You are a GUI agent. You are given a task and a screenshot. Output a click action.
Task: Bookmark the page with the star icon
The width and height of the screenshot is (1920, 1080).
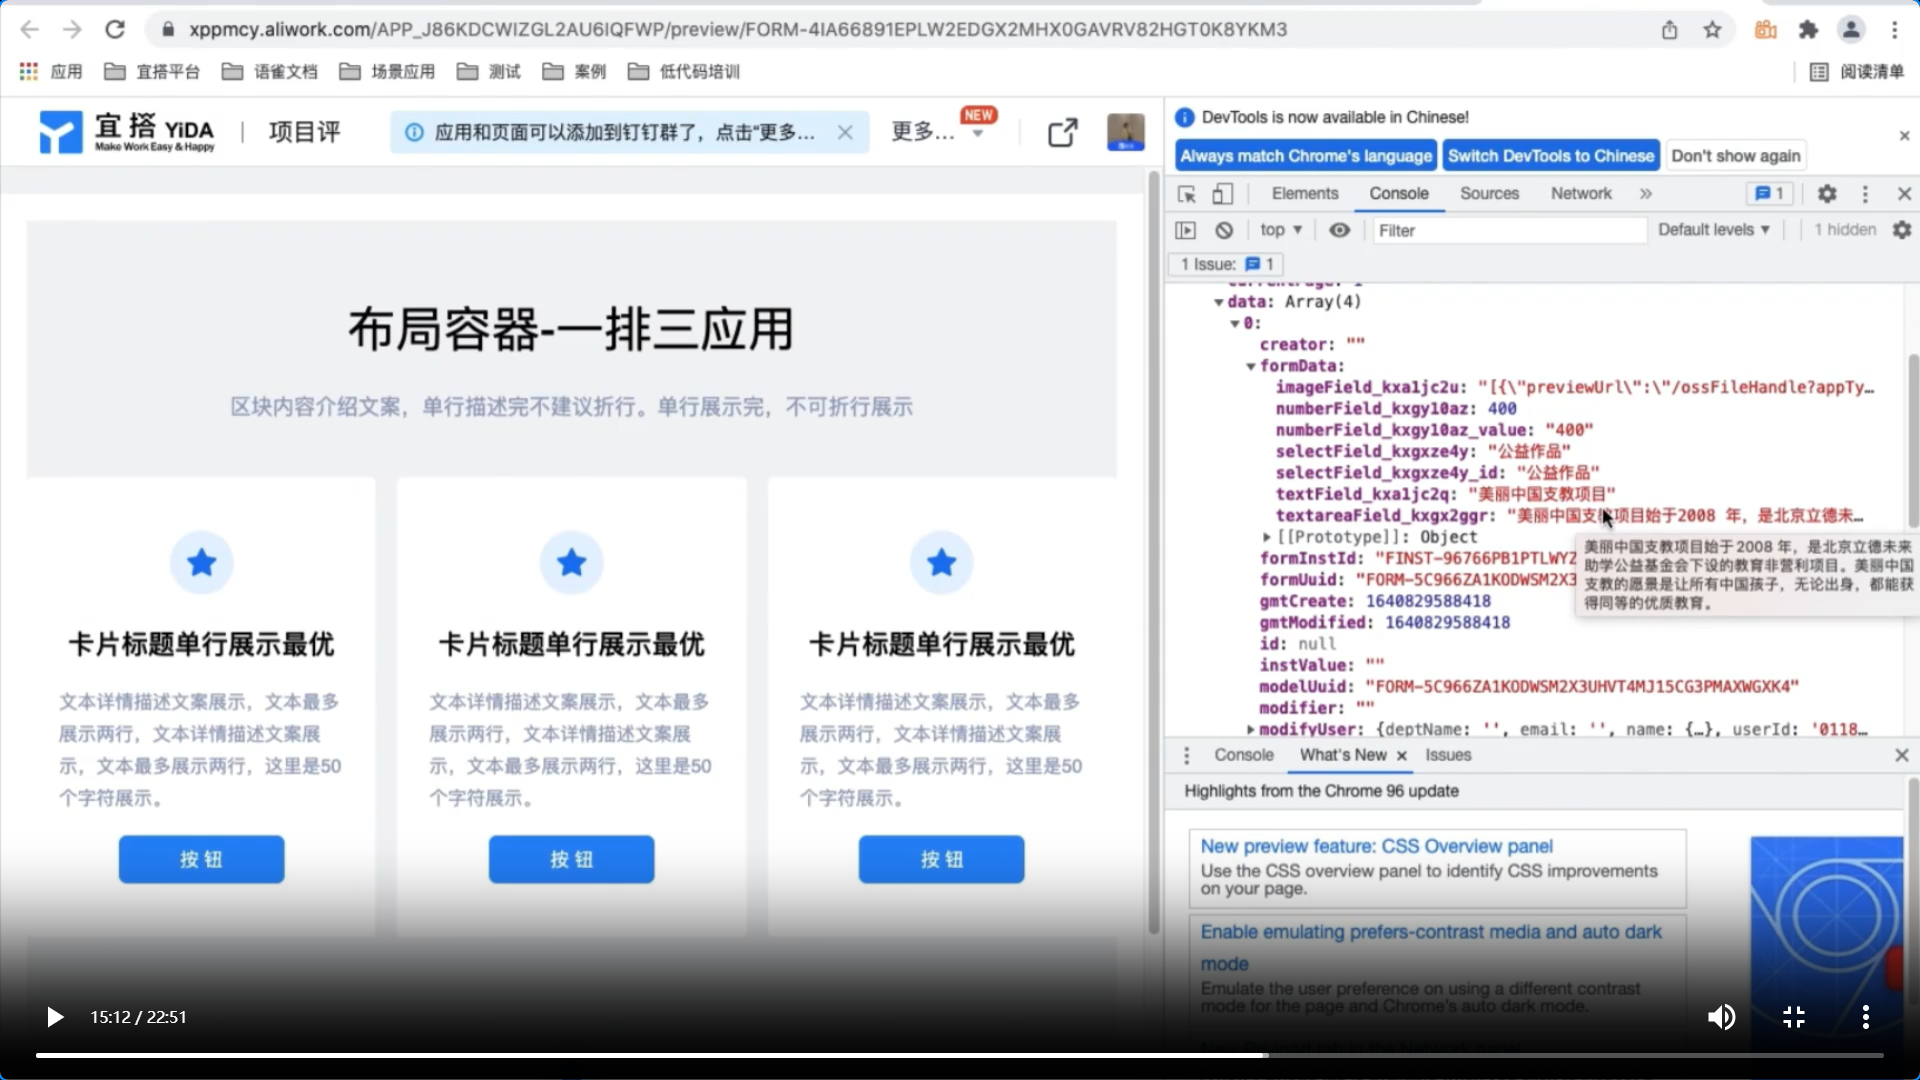coord(1713,30)
